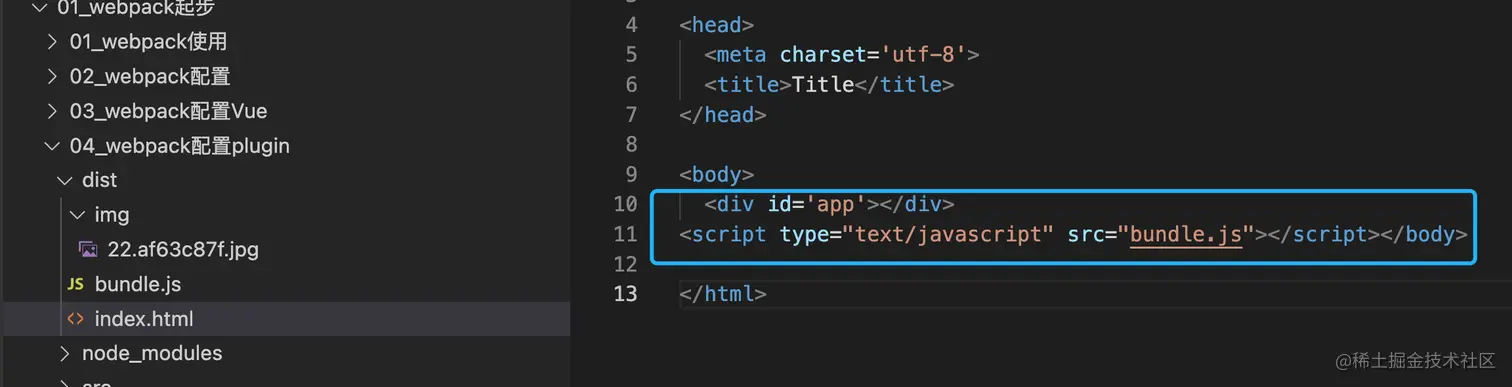Click the word Title inside title tags
This screenshot has width=1512, height=387.
coord(823,85)
